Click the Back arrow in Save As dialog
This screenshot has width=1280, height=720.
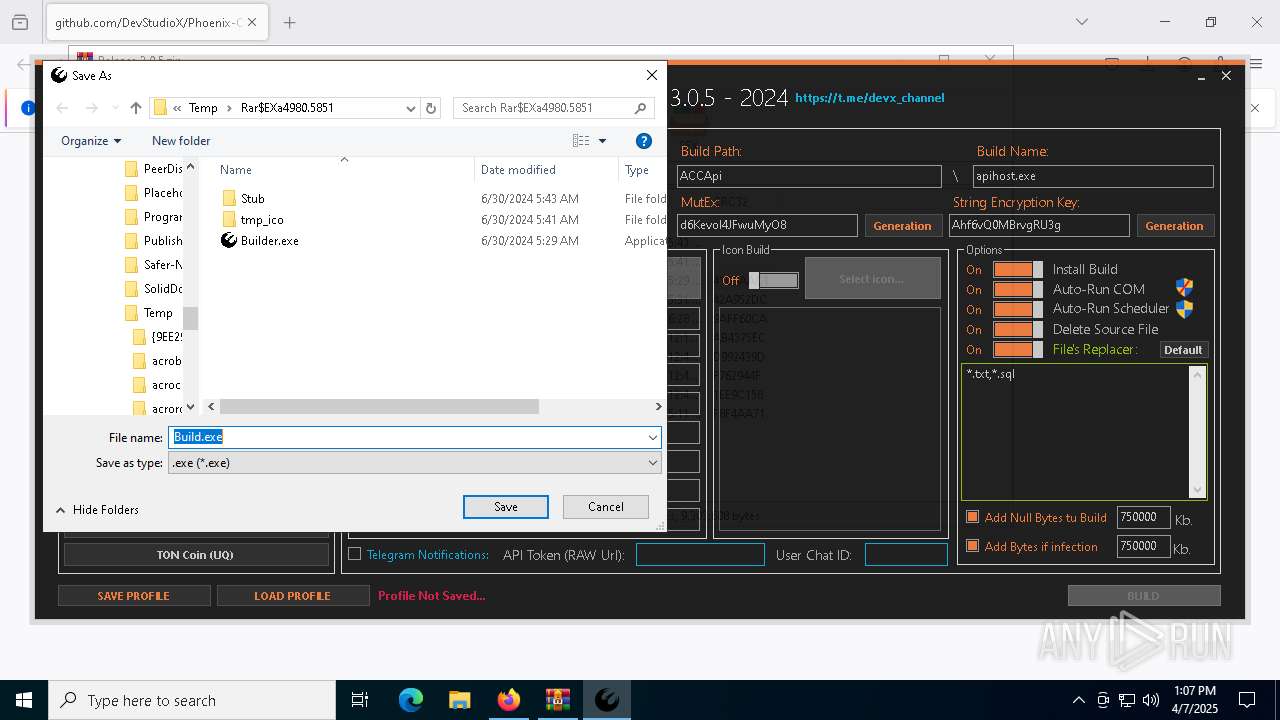point(62,108)
